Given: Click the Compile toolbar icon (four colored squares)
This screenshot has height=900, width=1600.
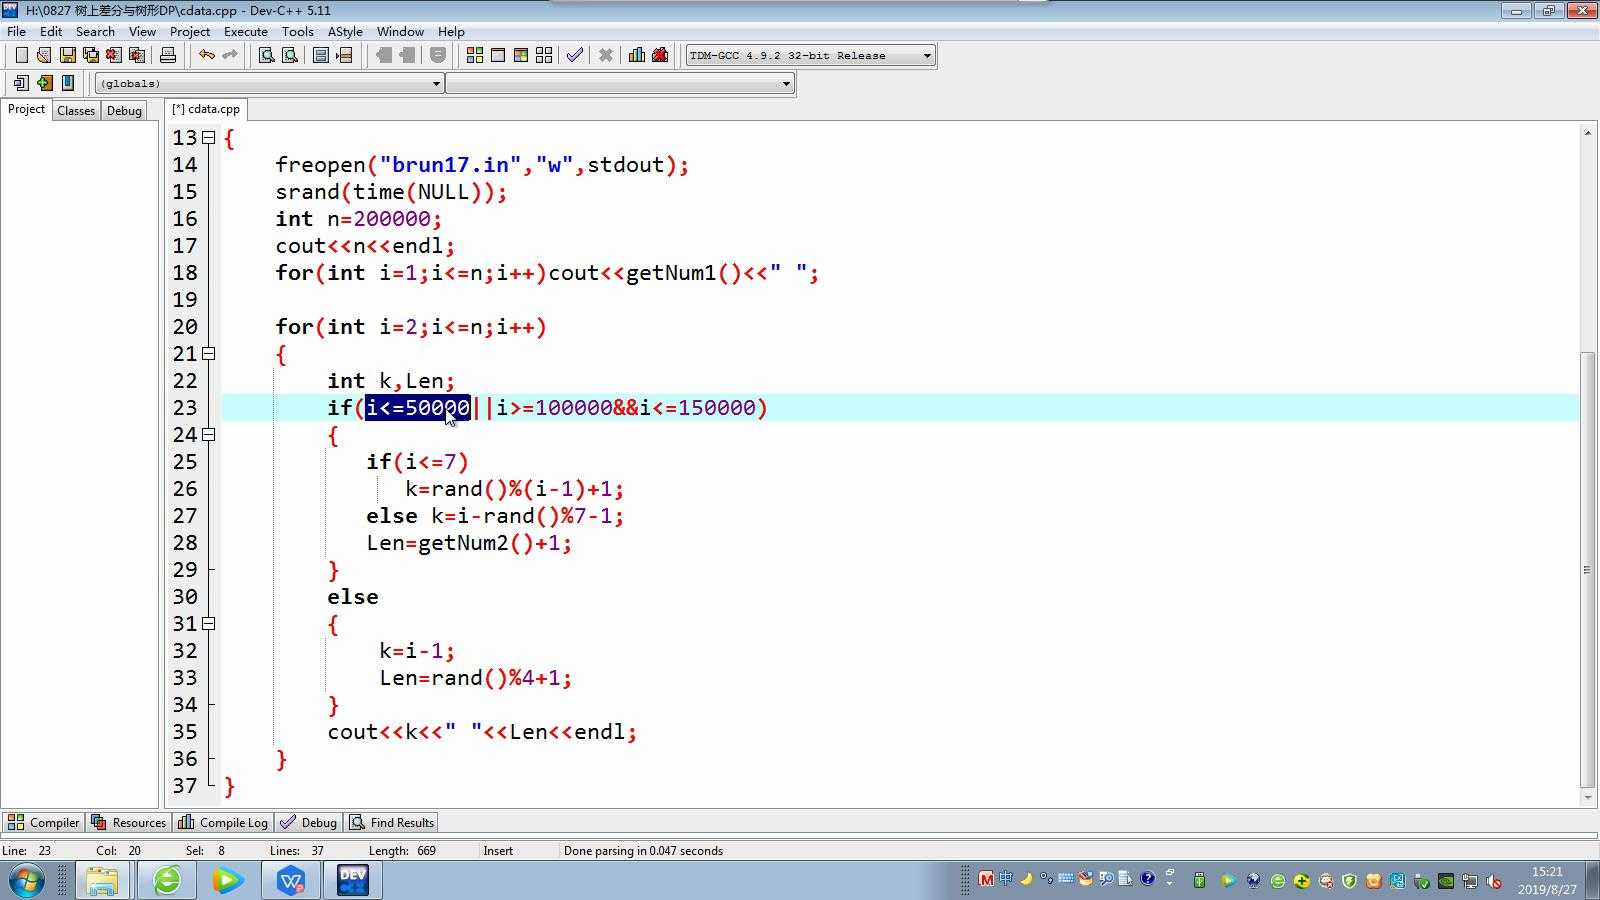Looking at the screenshot, I should pyautogui.click(x=475, y=55).
